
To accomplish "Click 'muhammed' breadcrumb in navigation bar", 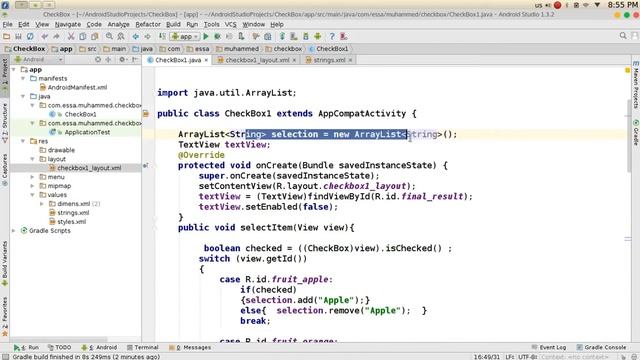I will click(x=237, y=49).
